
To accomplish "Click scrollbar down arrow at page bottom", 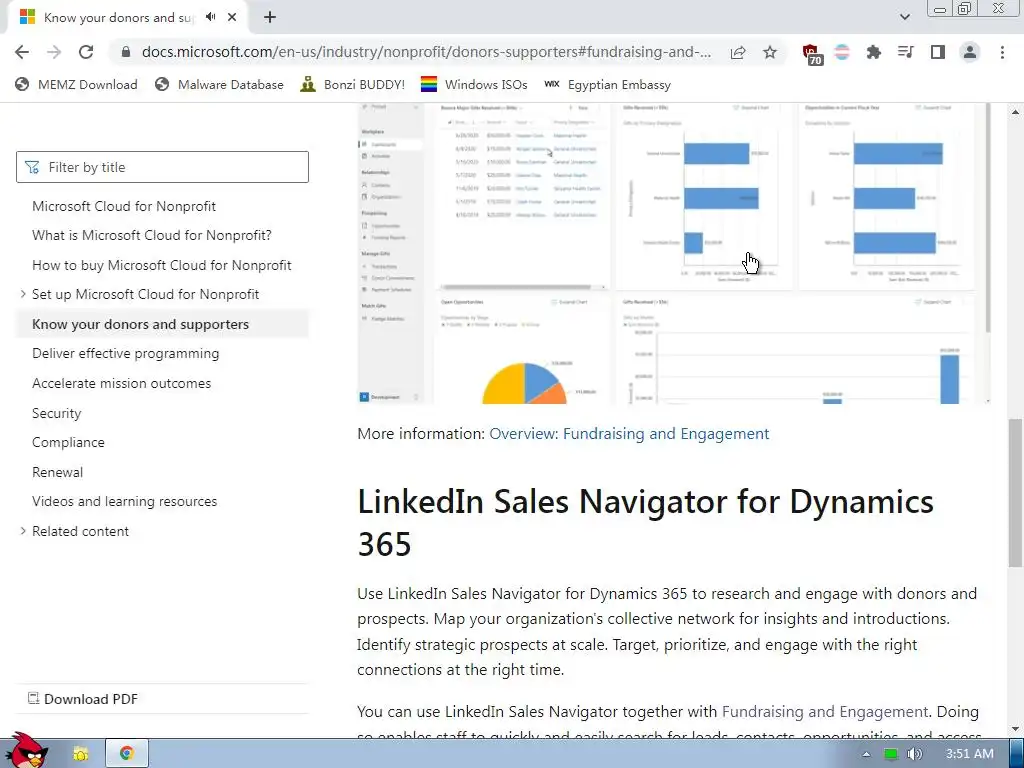I will click(1015, 729).
